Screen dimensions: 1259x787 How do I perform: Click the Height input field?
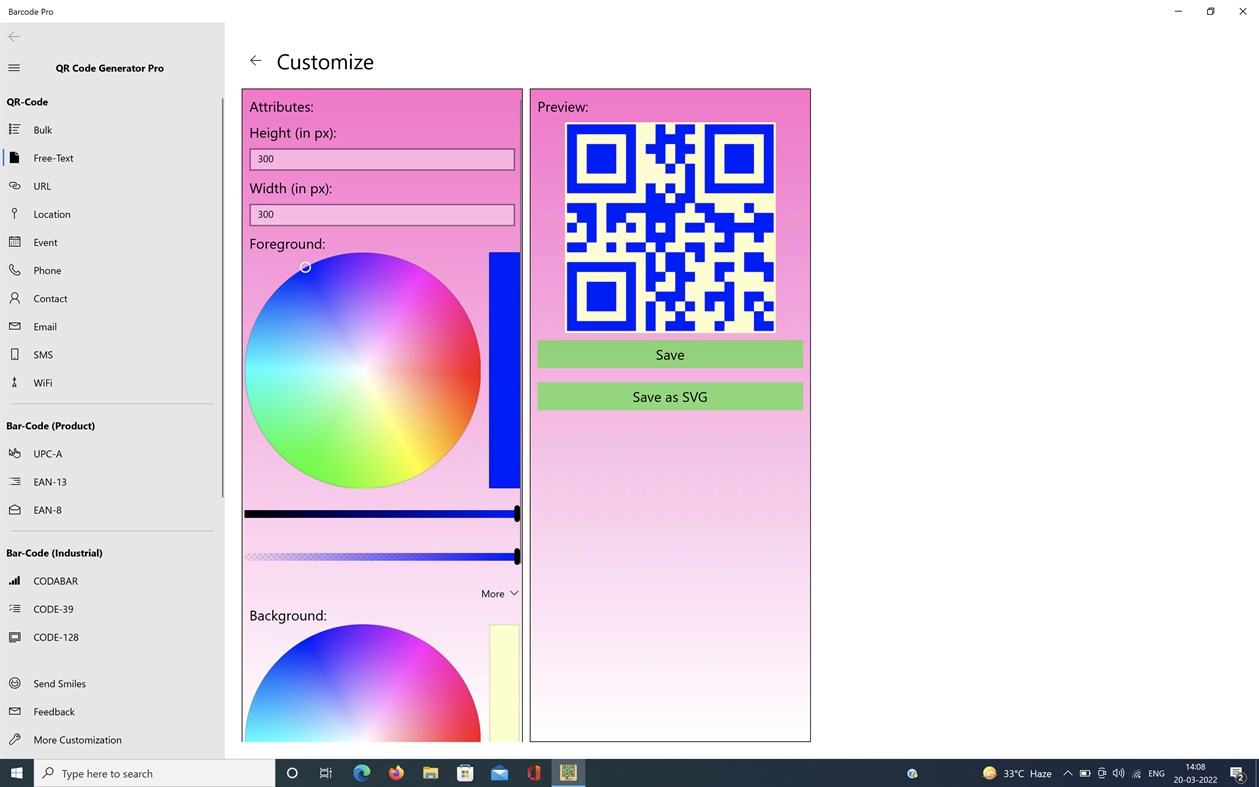coord(381,158)
